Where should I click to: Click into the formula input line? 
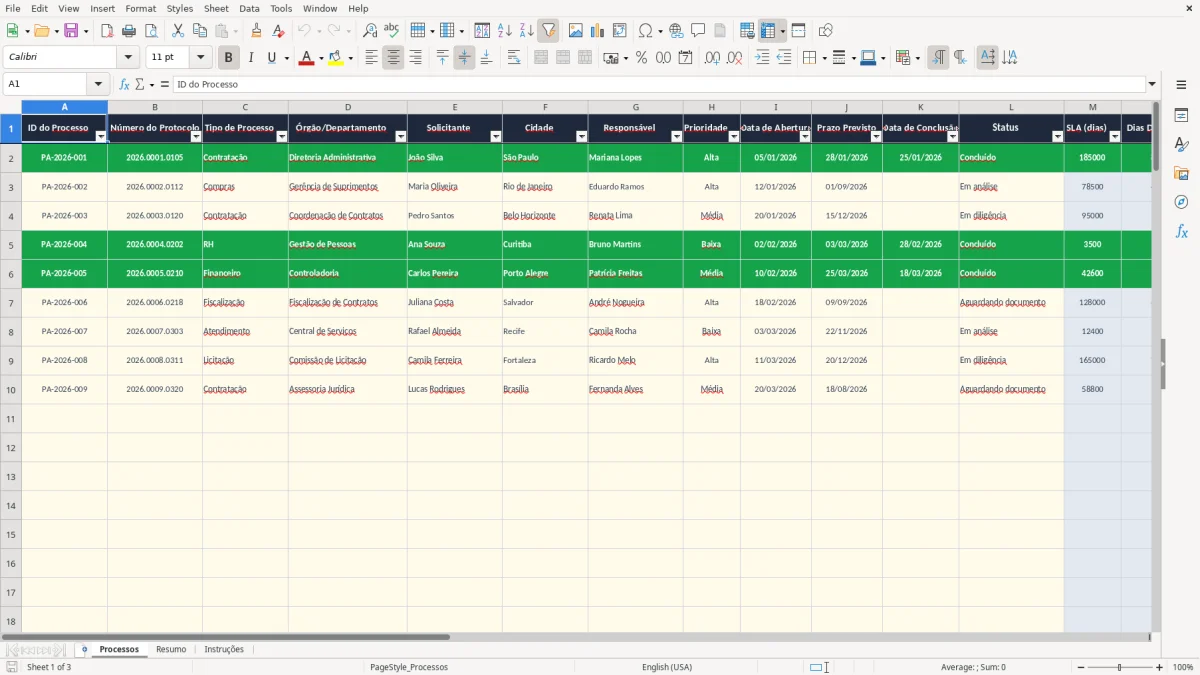point(658,85)
